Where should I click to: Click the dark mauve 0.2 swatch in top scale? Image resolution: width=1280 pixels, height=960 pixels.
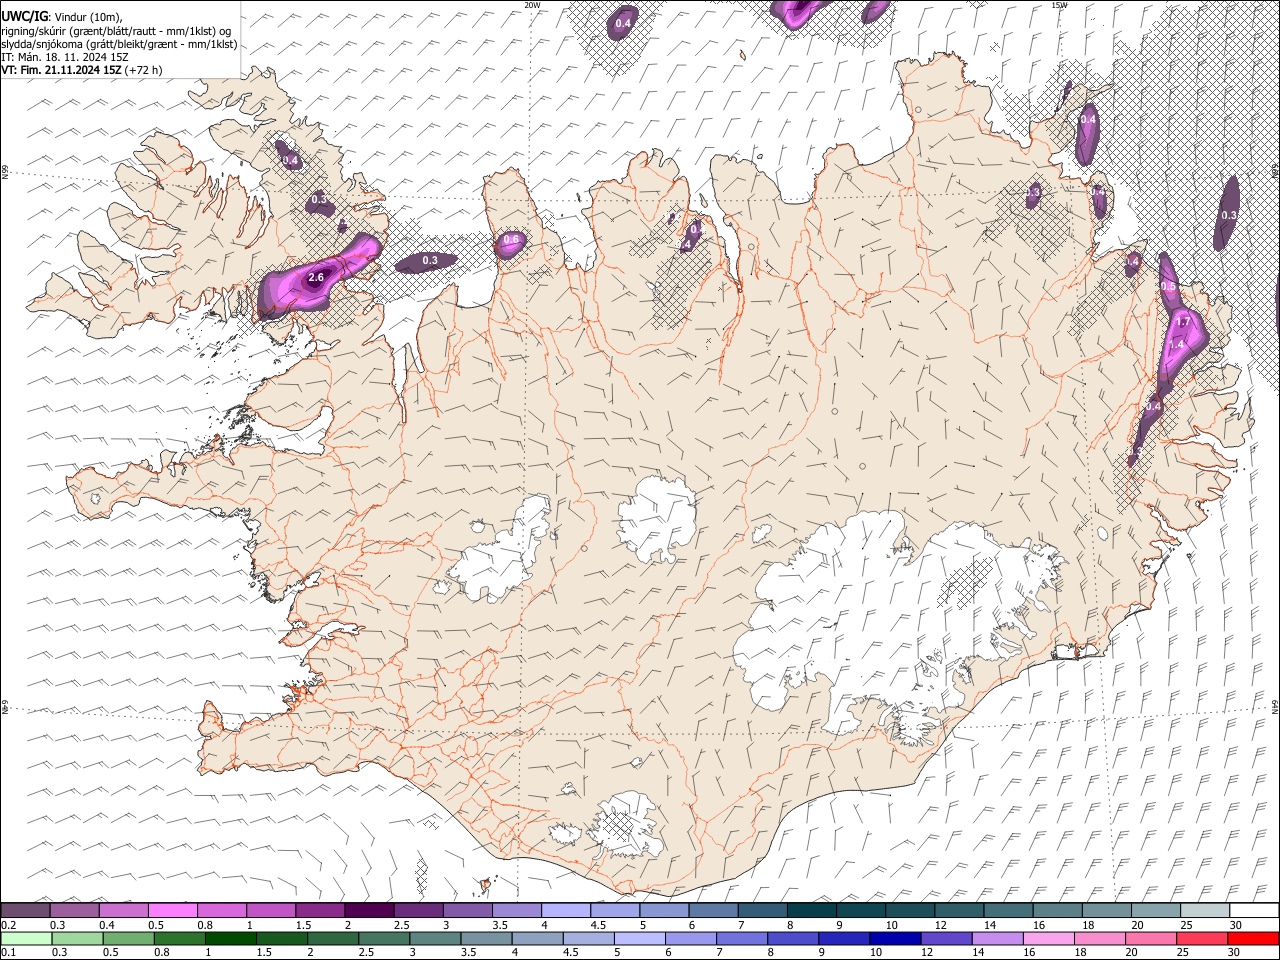coord(26,911)
